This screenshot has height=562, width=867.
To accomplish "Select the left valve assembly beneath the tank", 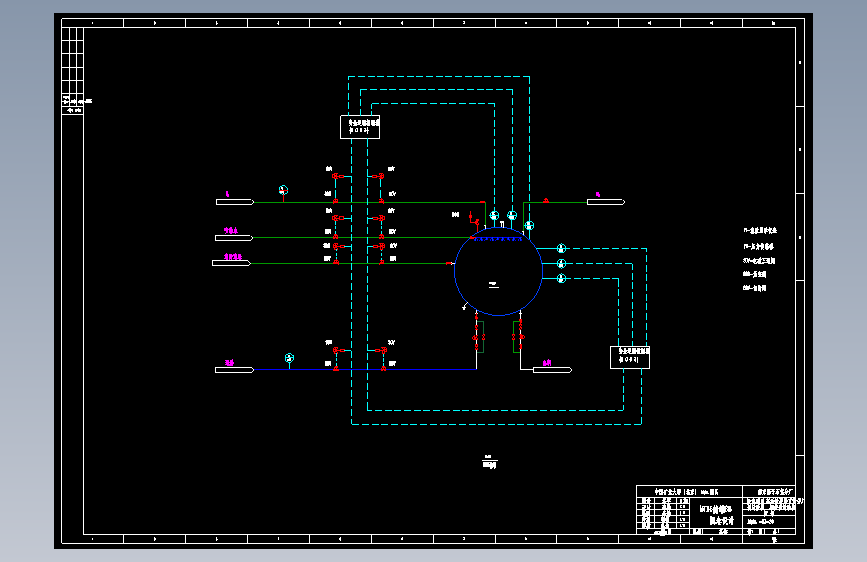I will (479, 336).
